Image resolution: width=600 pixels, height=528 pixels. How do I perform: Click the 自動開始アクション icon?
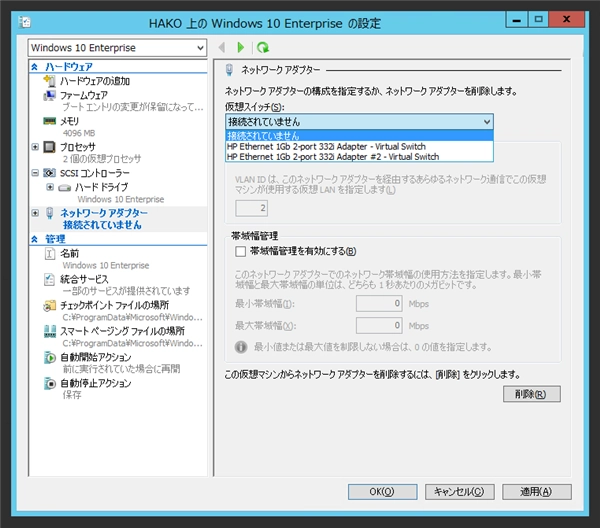coord(50,357)
